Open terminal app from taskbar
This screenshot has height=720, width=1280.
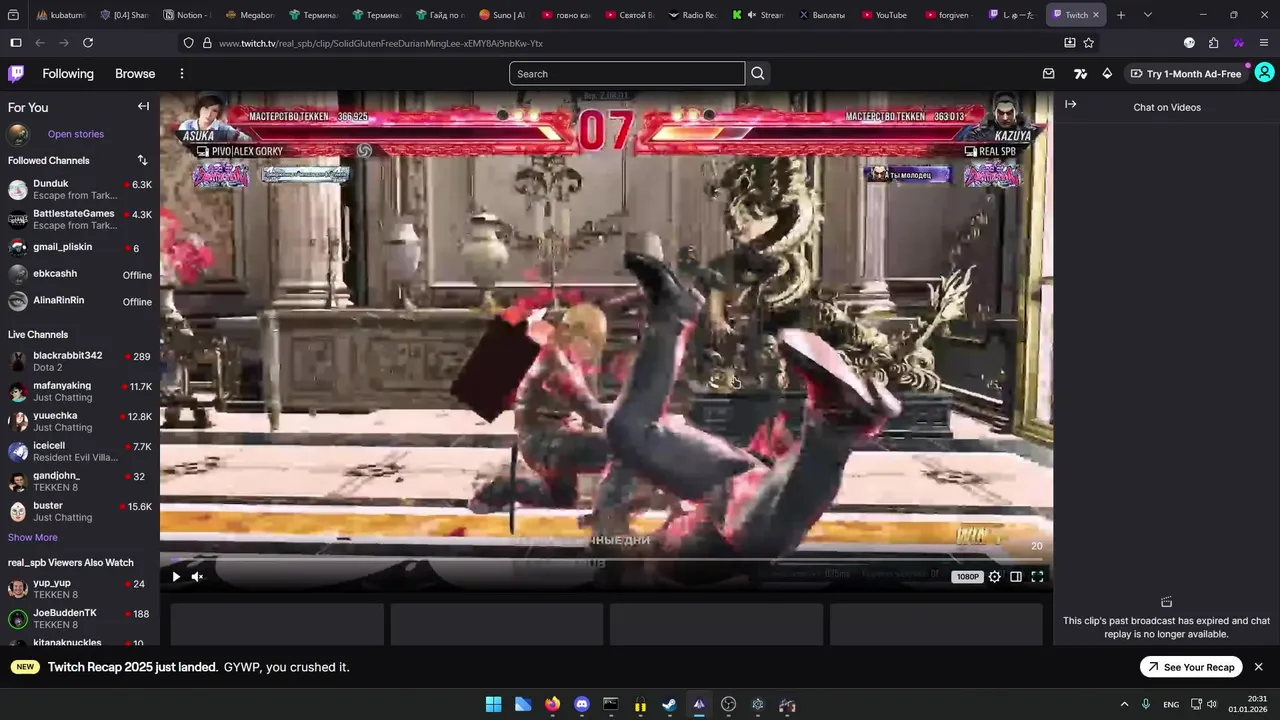click(x=611, y=704)
